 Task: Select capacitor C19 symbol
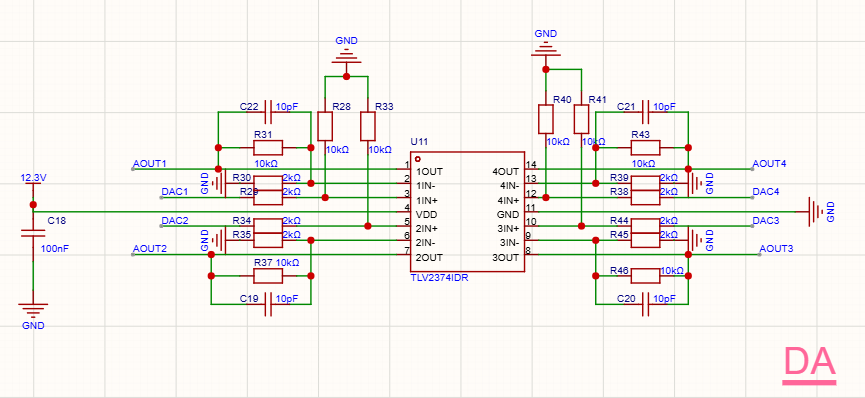point(268,304)
